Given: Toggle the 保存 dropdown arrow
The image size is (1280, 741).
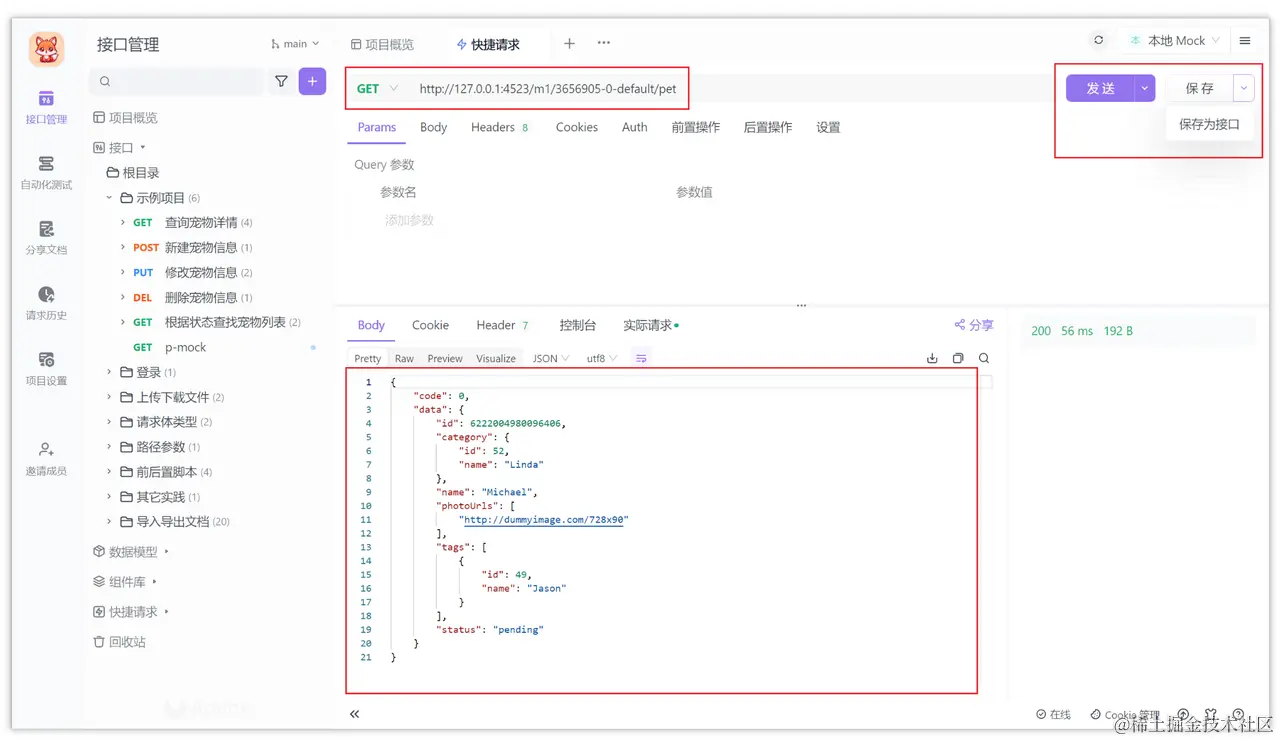Looking at the screenshot, I should point(1243,88).
